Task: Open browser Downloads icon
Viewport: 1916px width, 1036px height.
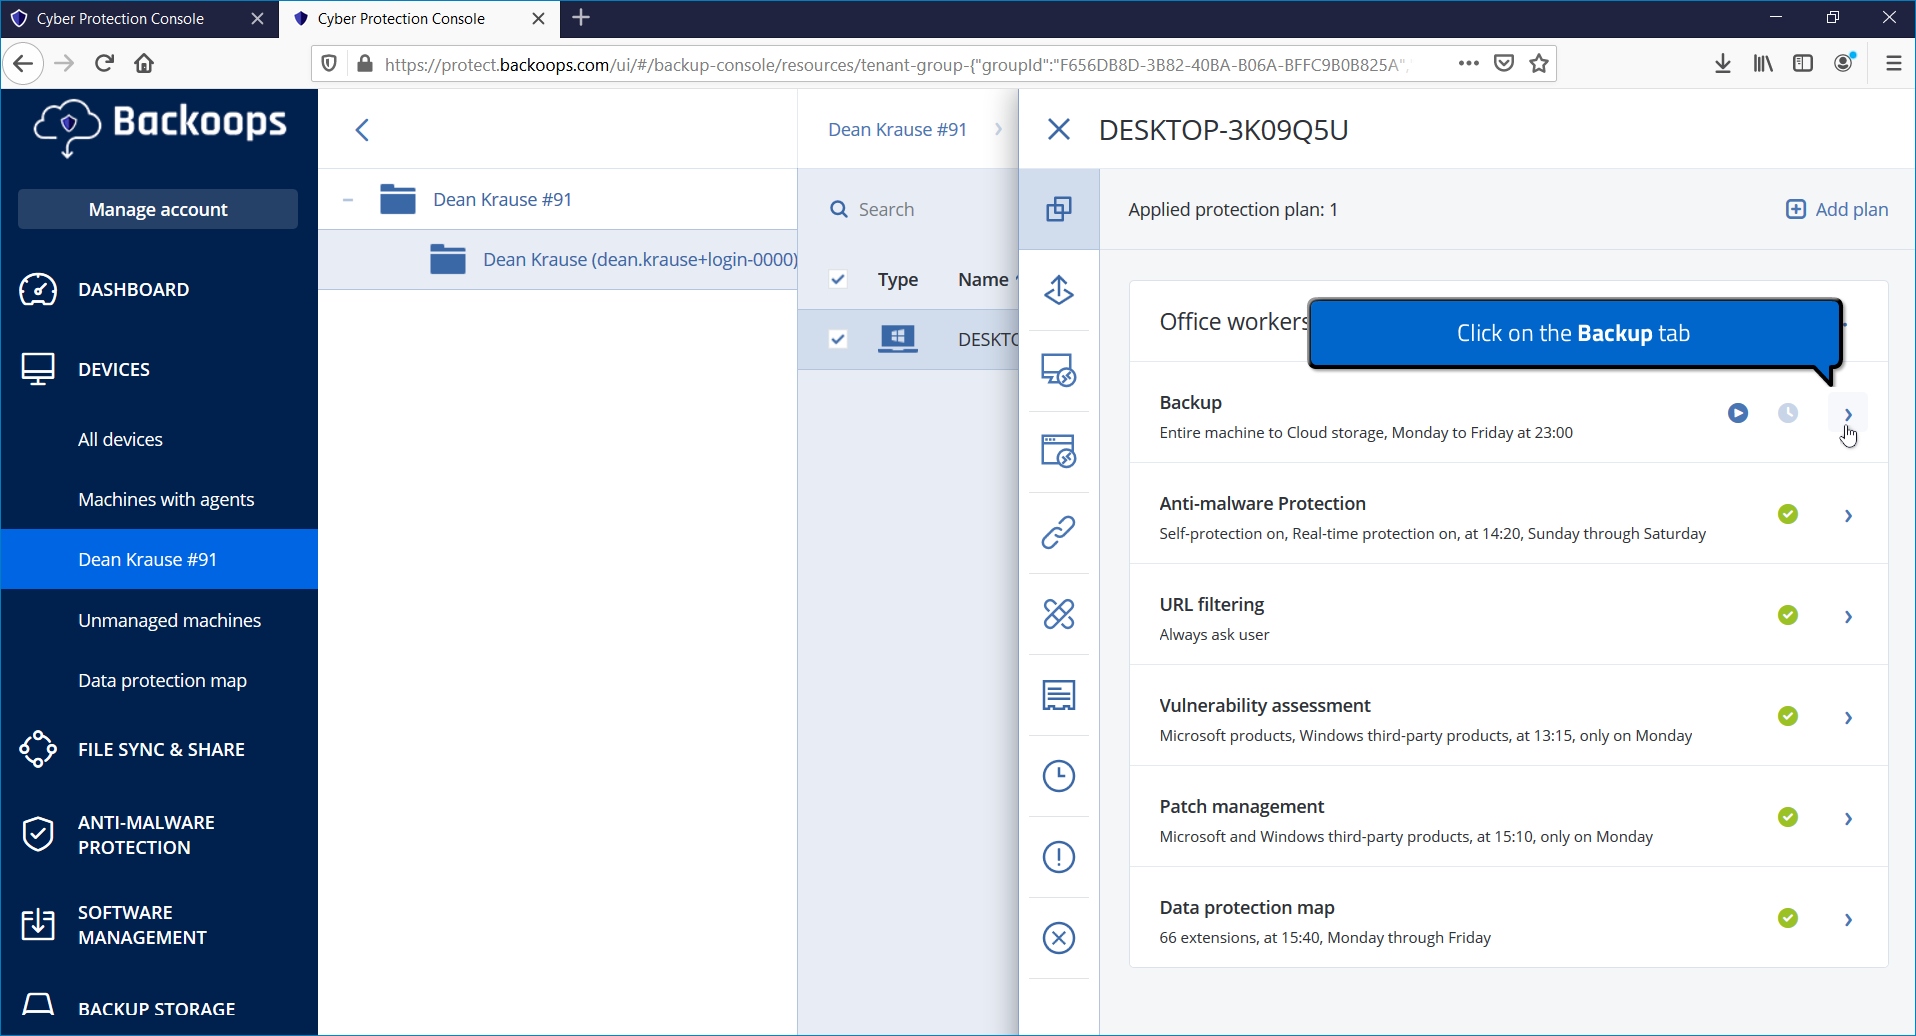Action: coord(1722,63)
